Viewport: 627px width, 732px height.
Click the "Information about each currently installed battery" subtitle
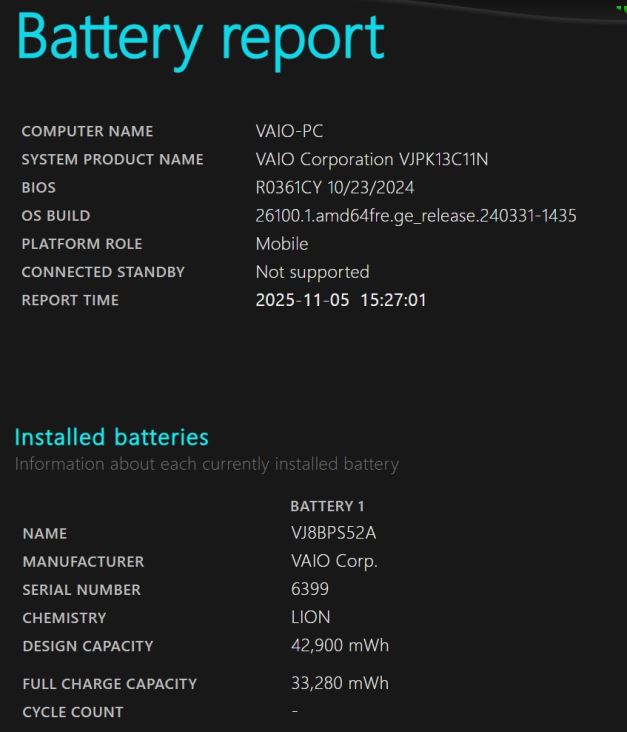206,464
